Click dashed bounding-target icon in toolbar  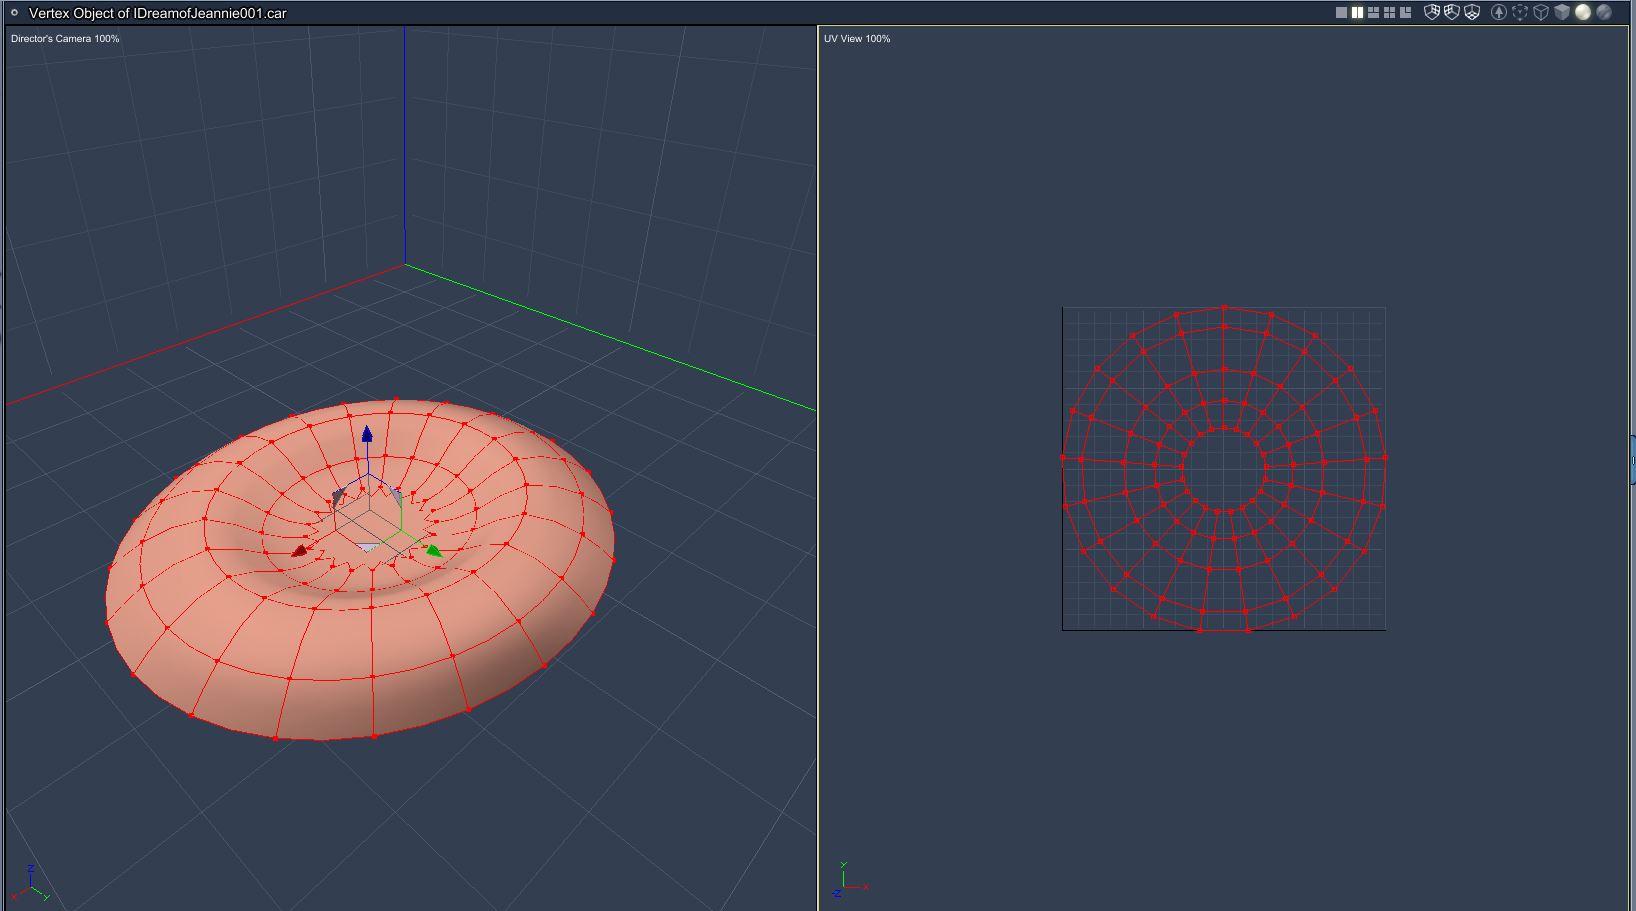pos(1520,13)
